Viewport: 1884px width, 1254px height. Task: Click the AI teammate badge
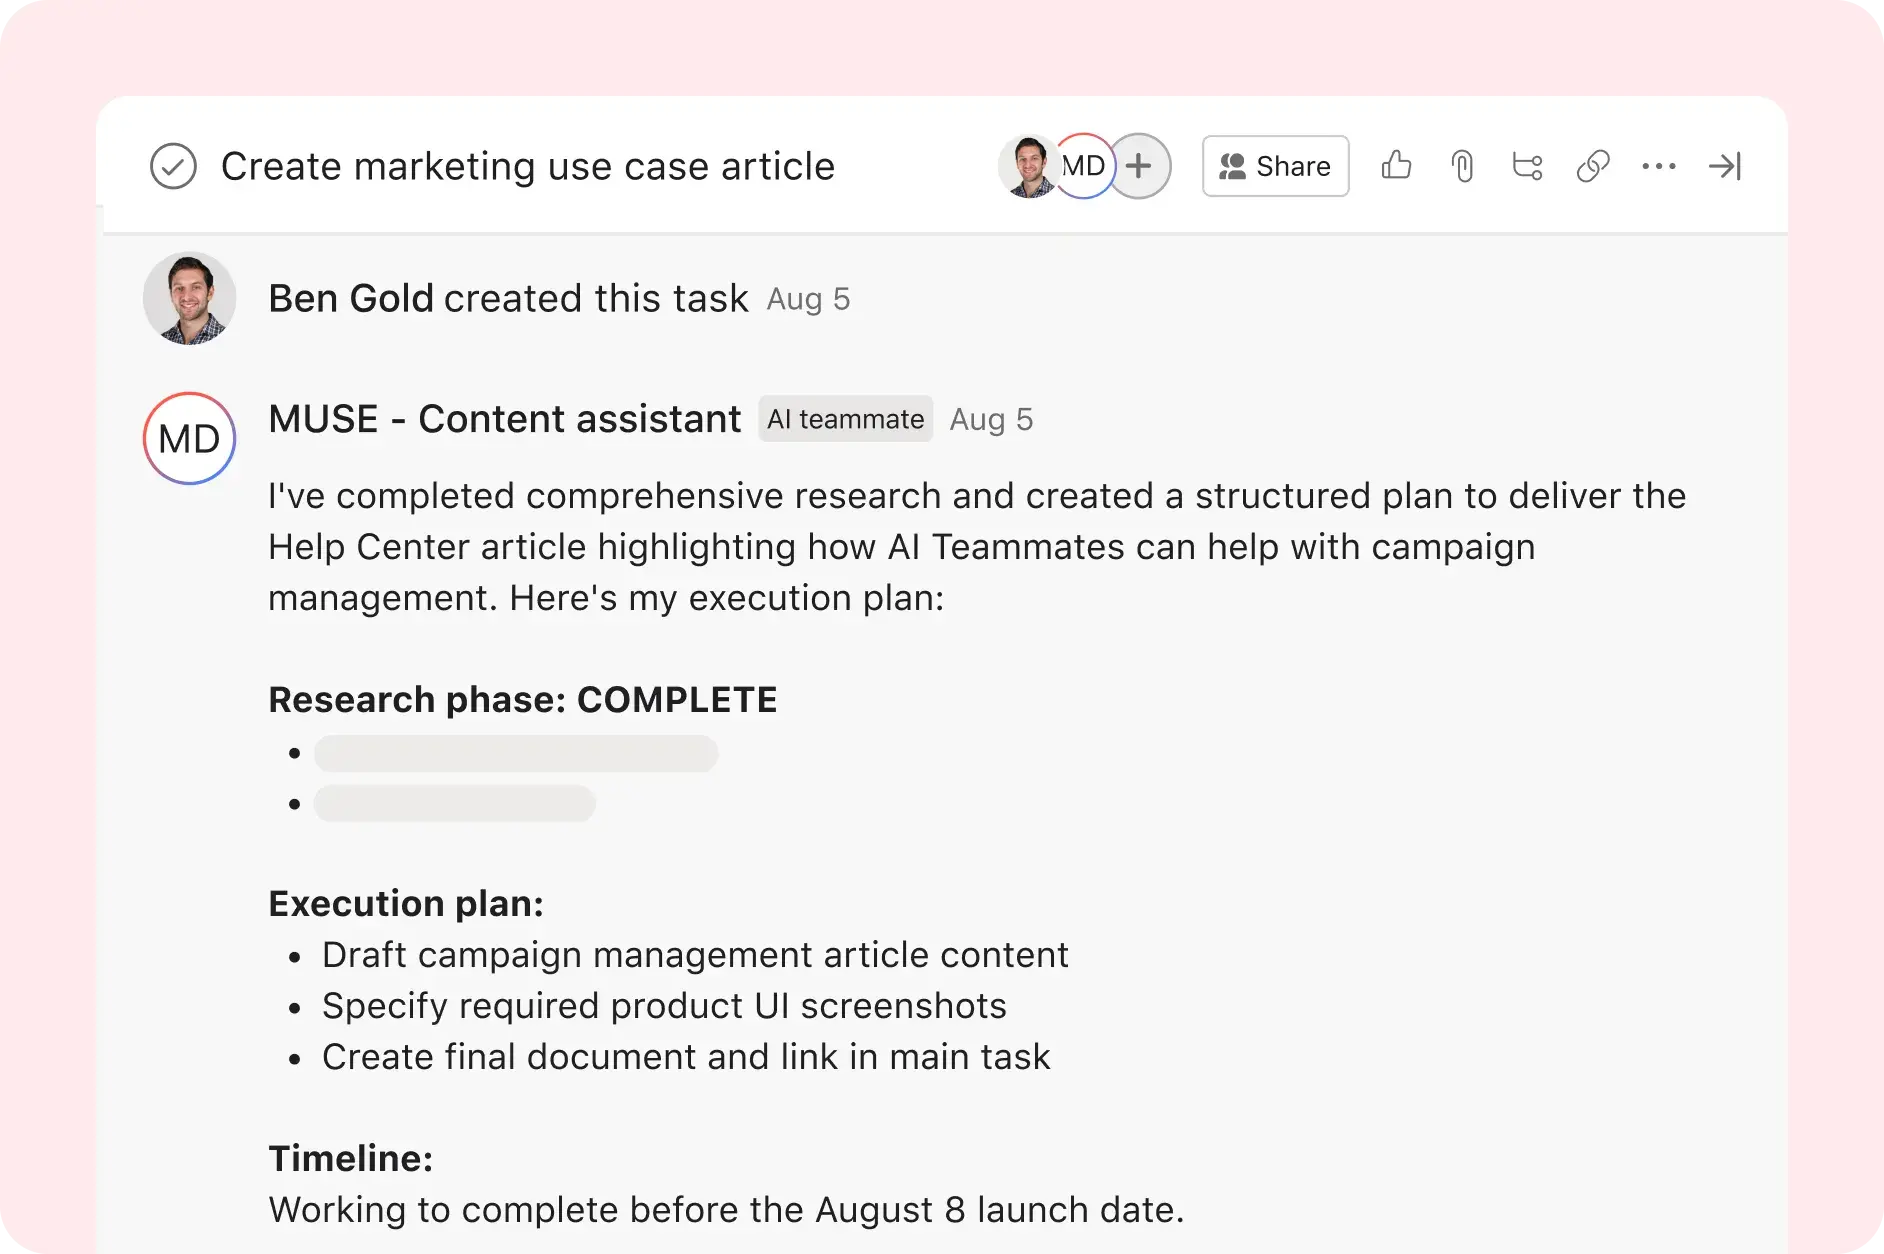pos(845,419)
